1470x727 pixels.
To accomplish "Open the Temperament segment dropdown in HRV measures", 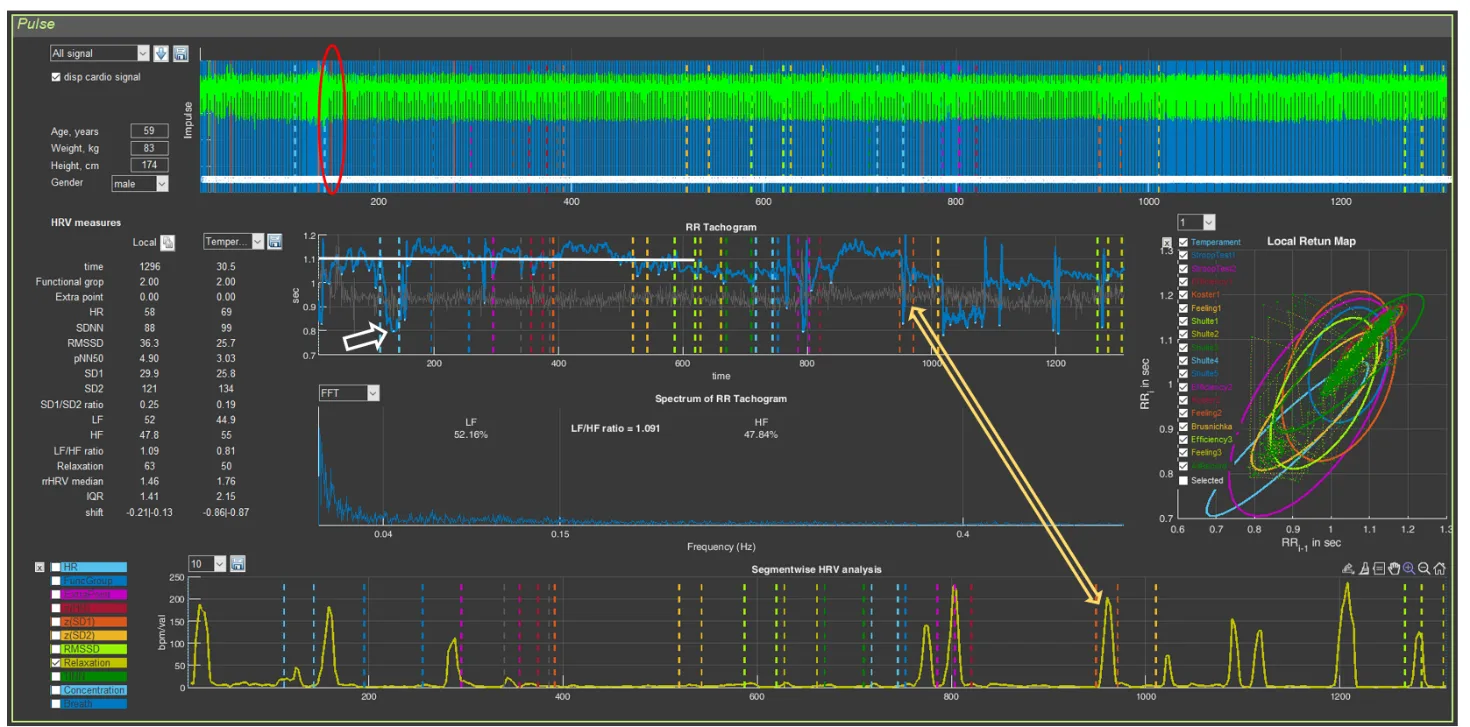I will 256,242.
